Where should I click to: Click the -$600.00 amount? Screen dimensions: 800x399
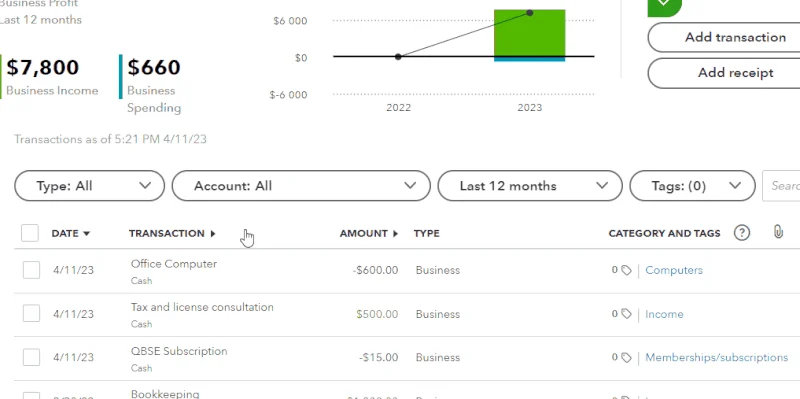pyautogui.click(x=376, y=270)
